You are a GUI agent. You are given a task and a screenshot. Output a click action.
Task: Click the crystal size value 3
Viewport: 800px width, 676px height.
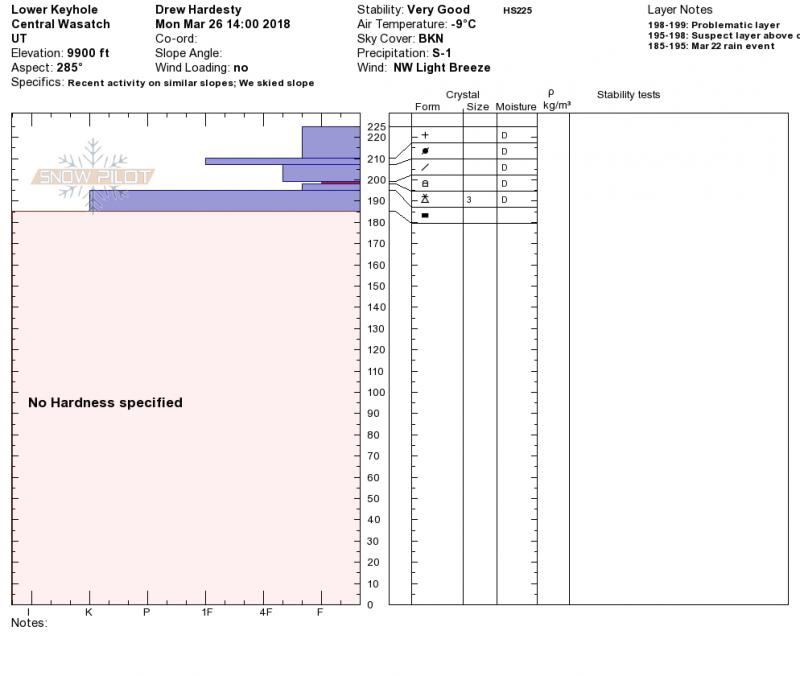pos(469,200)
